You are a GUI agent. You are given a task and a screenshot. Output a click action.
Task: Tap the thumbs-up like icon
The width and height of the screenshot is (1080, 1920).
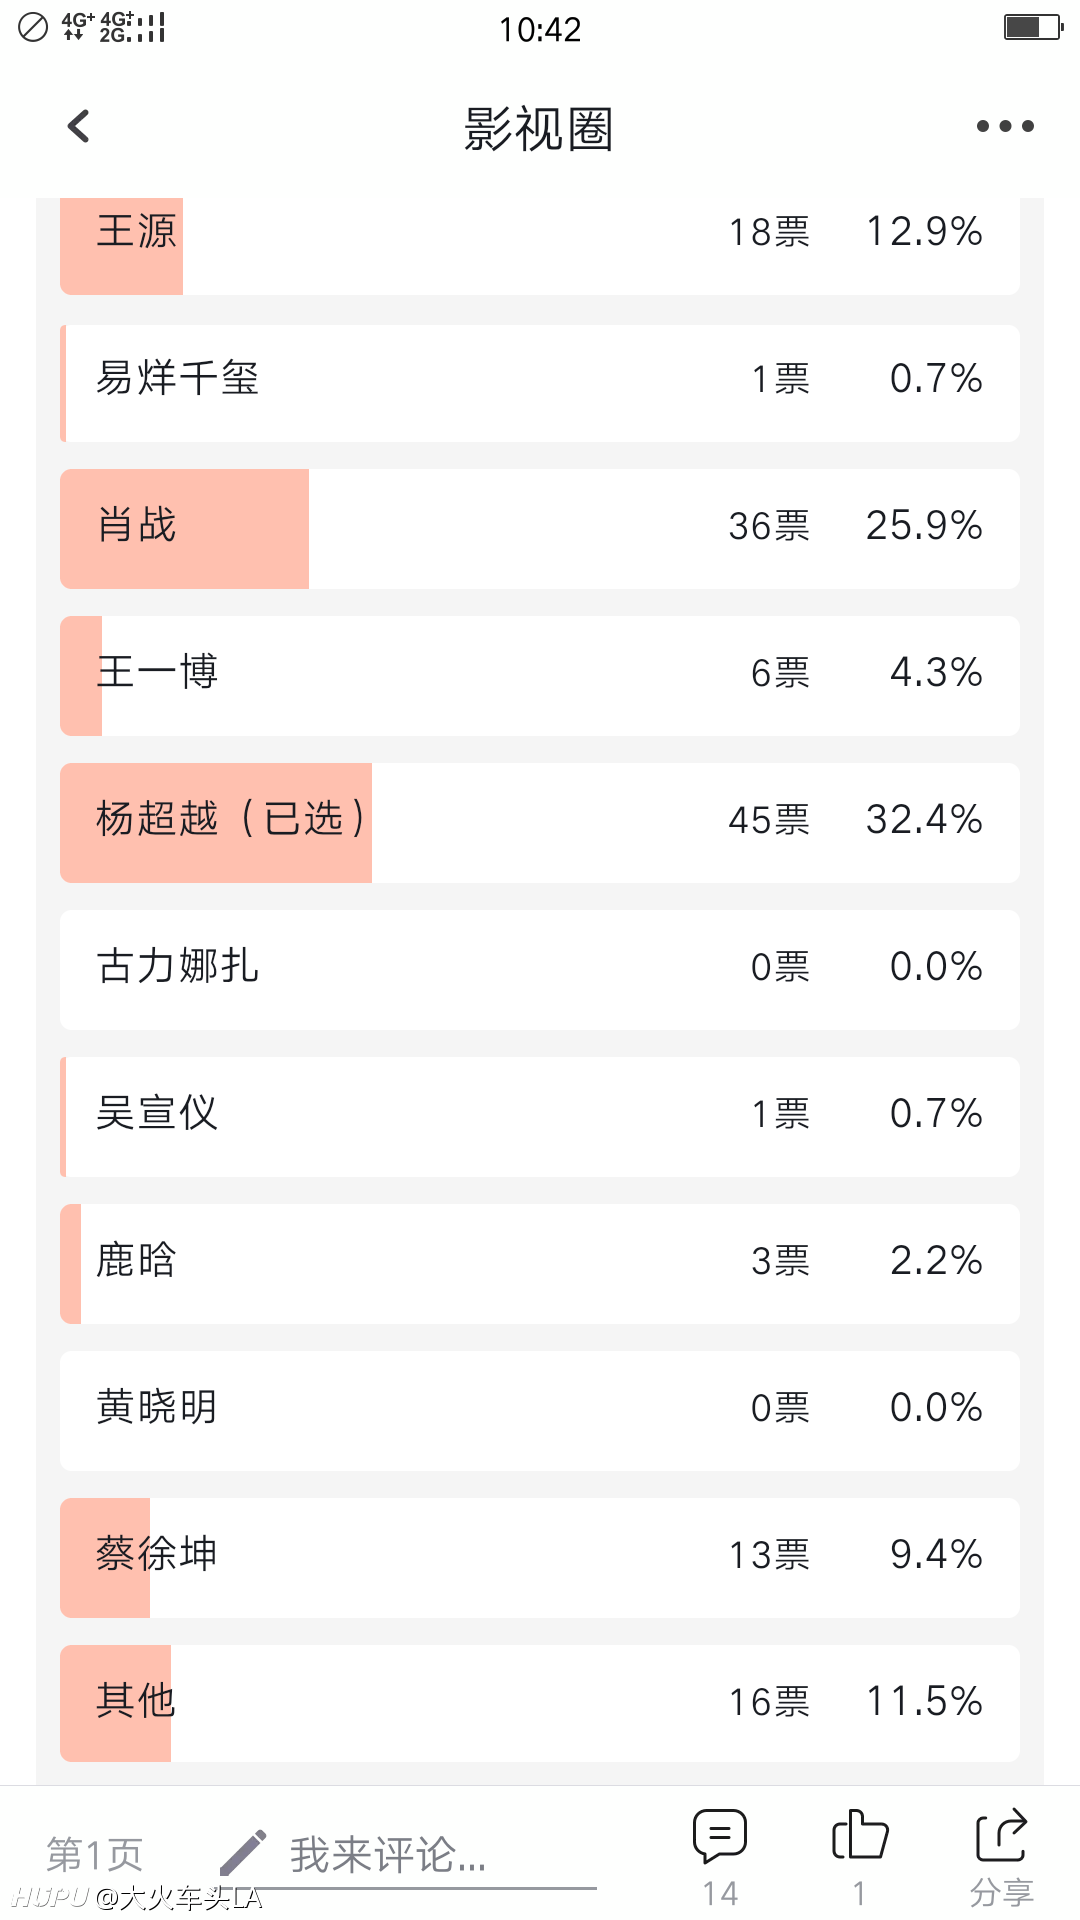pos(860,1836)
